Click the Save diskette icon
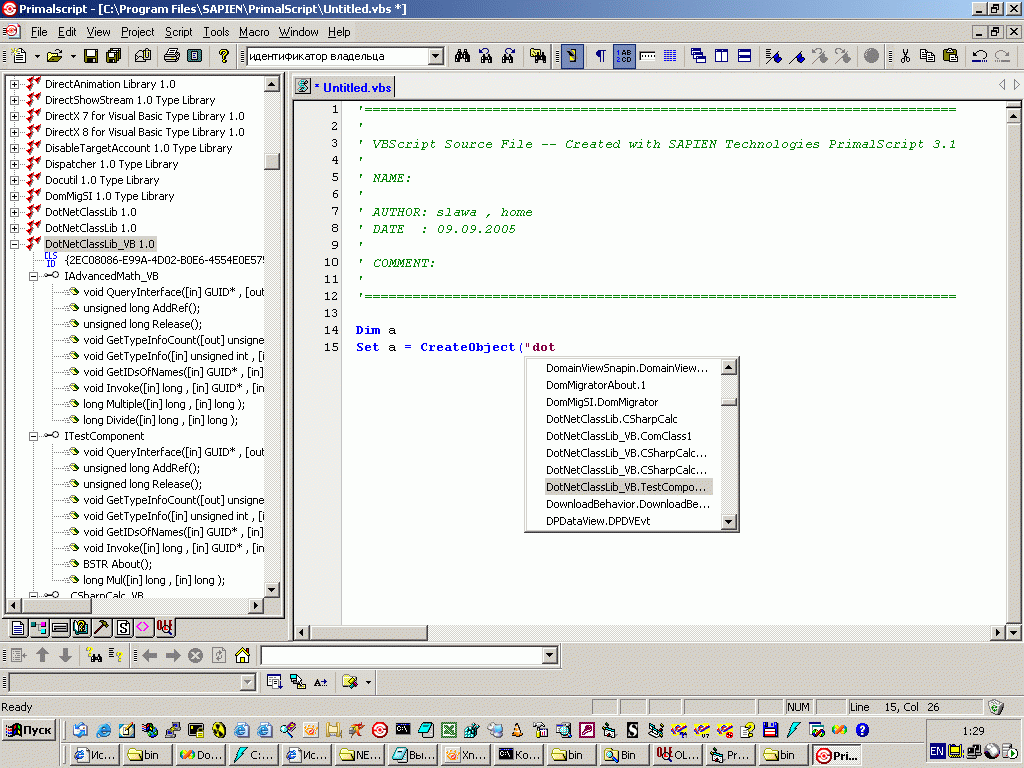This screenshot has width=1024, height=768. point(91,56)
